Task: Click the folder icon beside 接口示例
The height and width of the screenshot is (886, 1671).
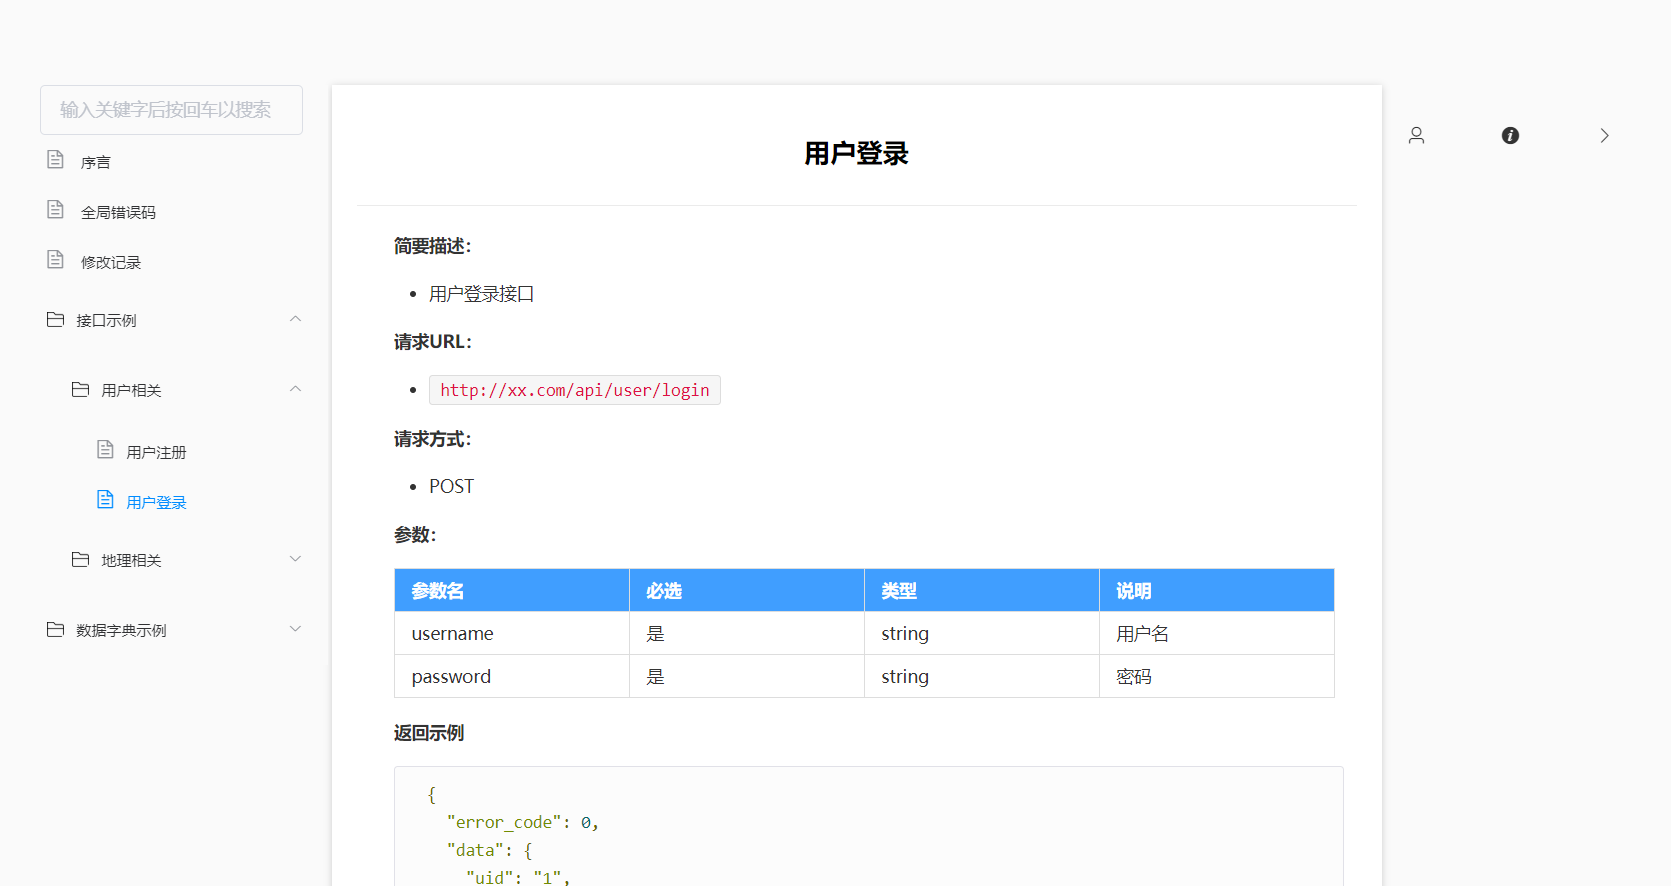Action: (x=55, y=320)
